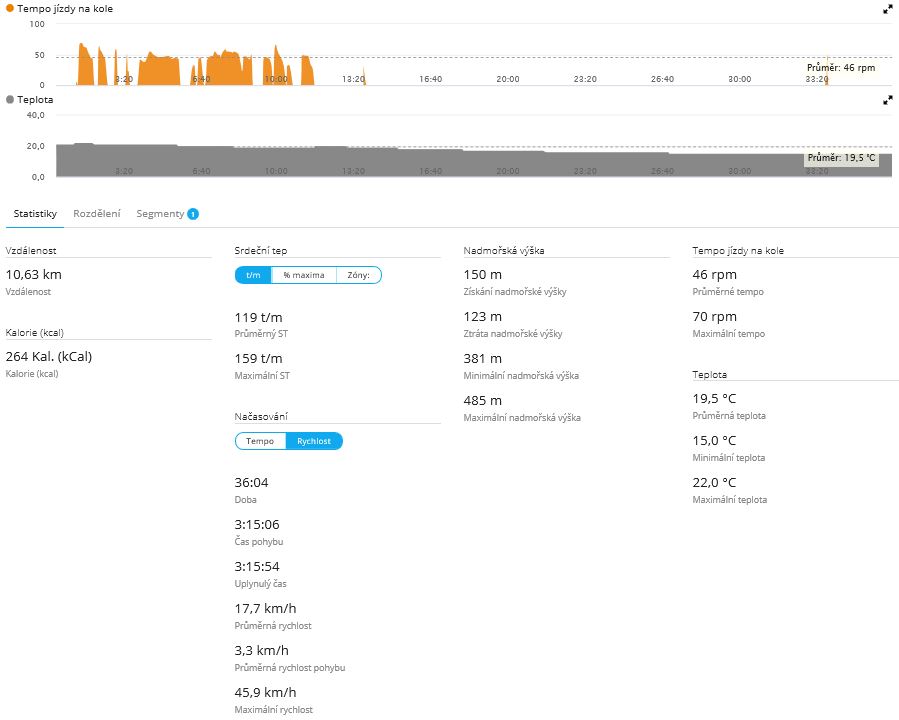
Task: Click the blue Segmenty count badge
Action: click(x=192, y=214)
